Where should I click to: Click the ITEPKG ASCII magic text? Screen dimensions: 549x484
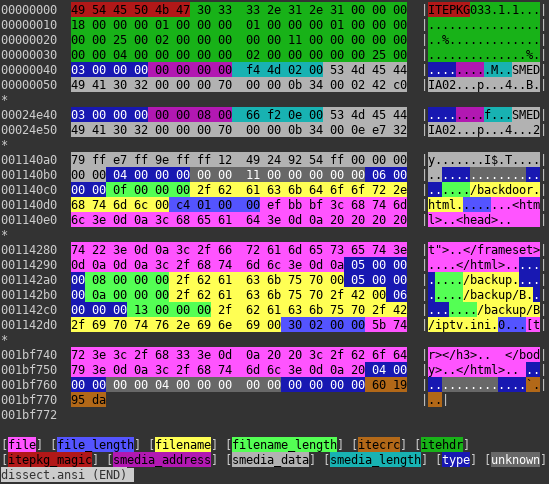(449, 10)
